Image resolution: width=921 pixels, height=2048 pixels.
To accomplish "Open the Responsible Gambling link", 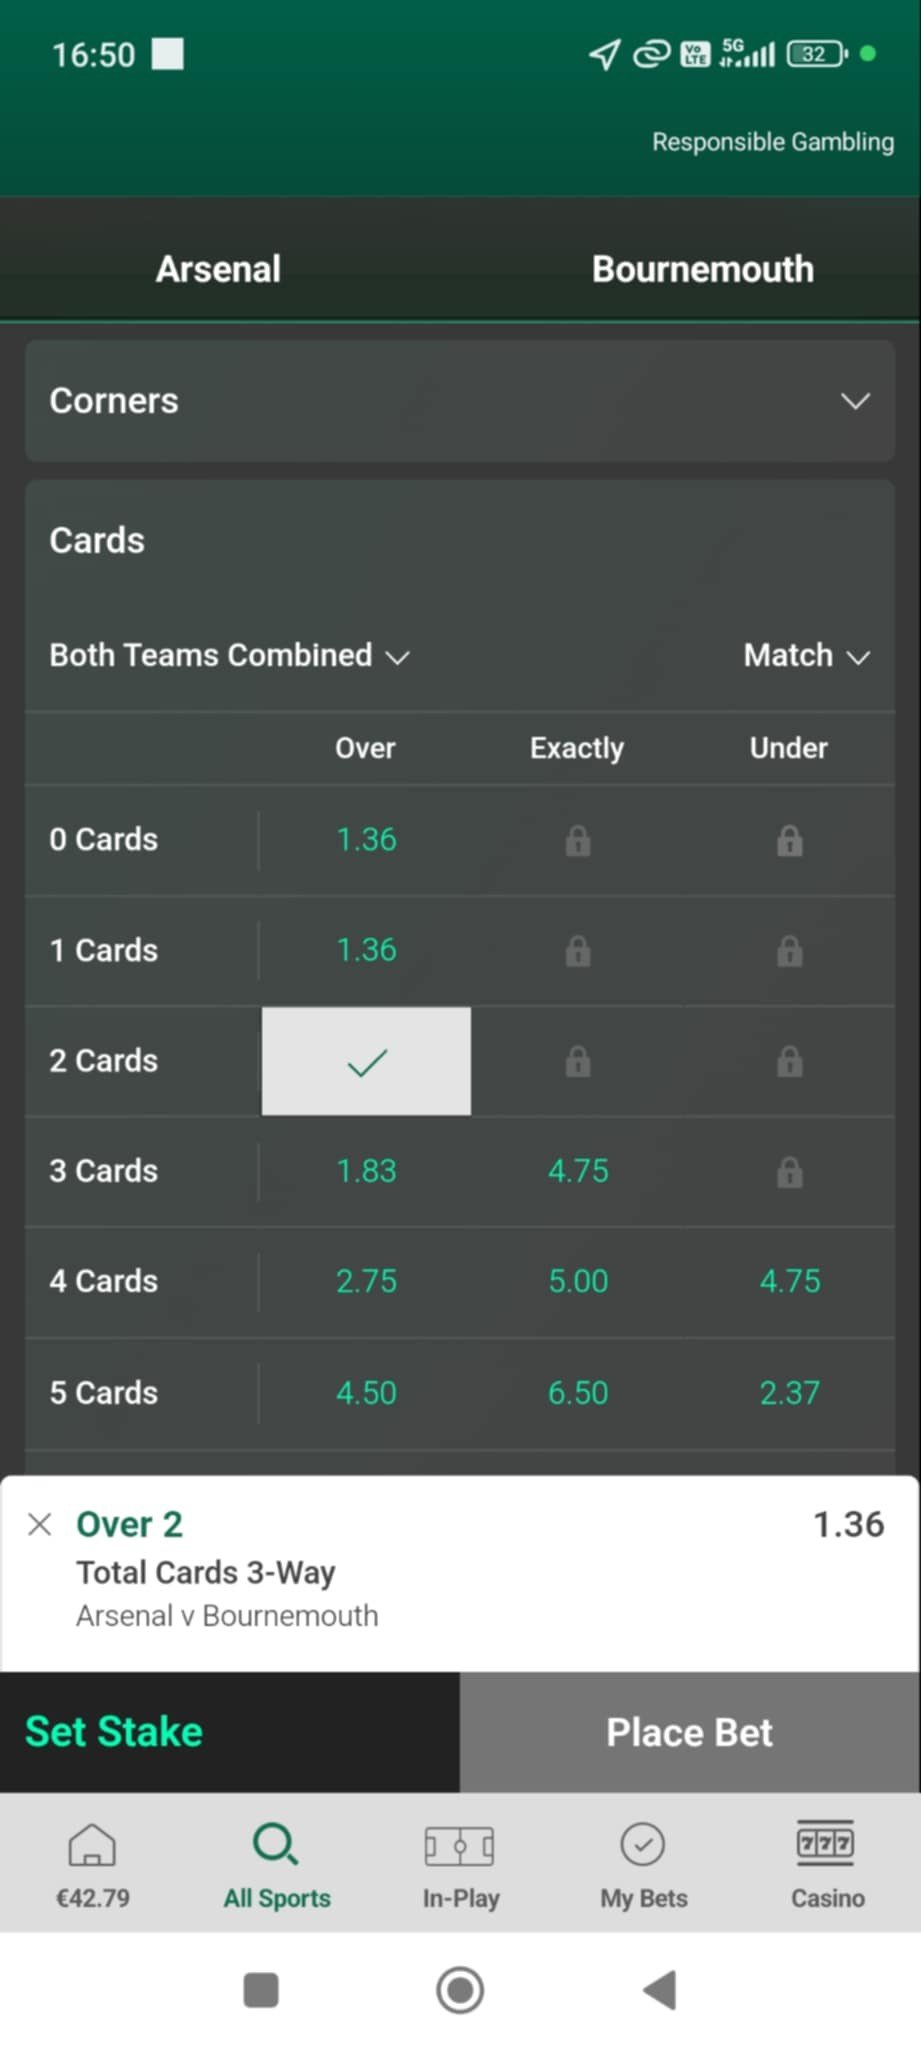I will tap(773, 142).
